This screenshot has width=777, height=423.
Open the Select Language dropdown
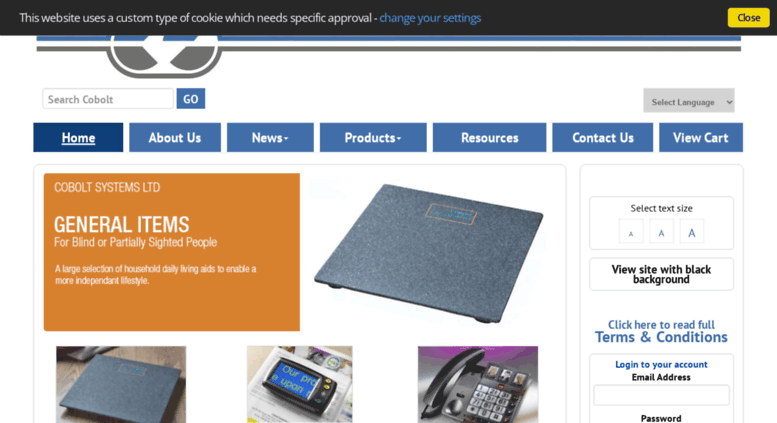[688, 101]
